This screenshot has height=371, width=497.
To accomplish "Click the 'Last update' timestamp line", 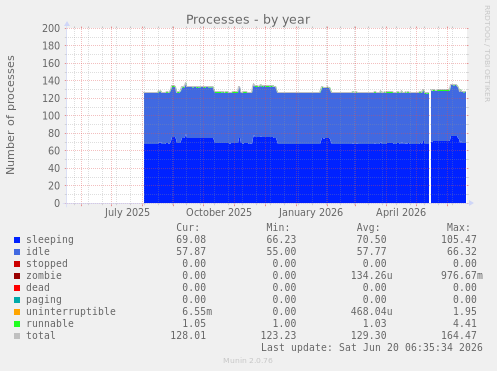I will pos(372,348).
